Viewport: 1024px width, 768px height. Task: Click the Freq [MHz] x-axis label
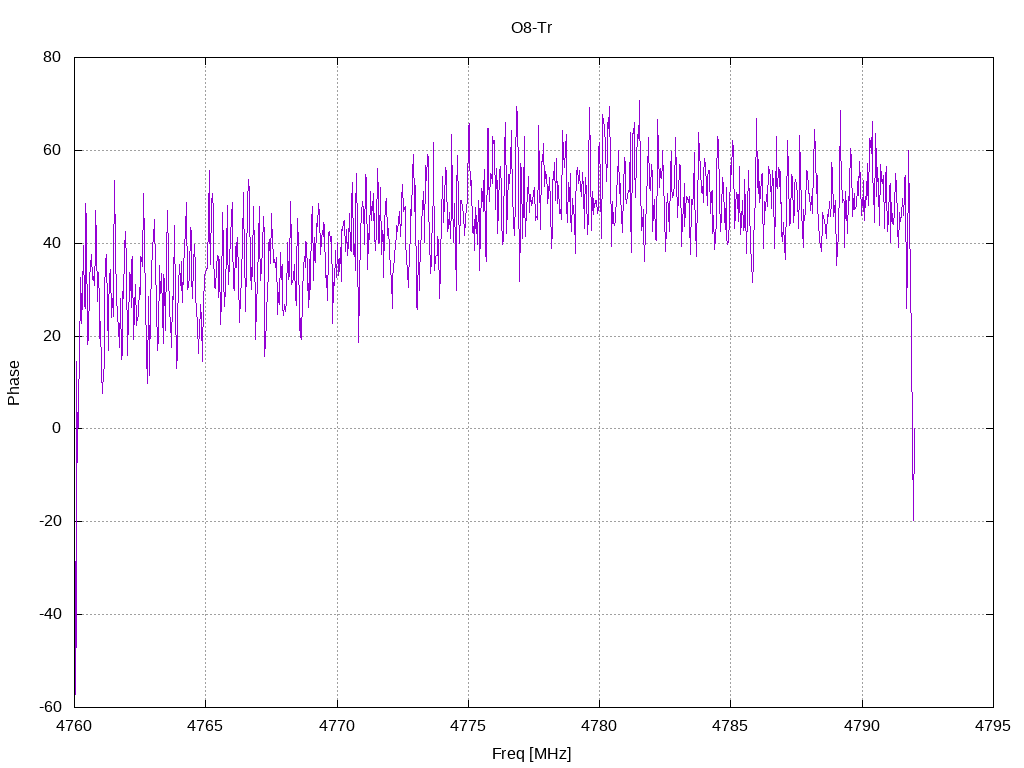point(532,754)
